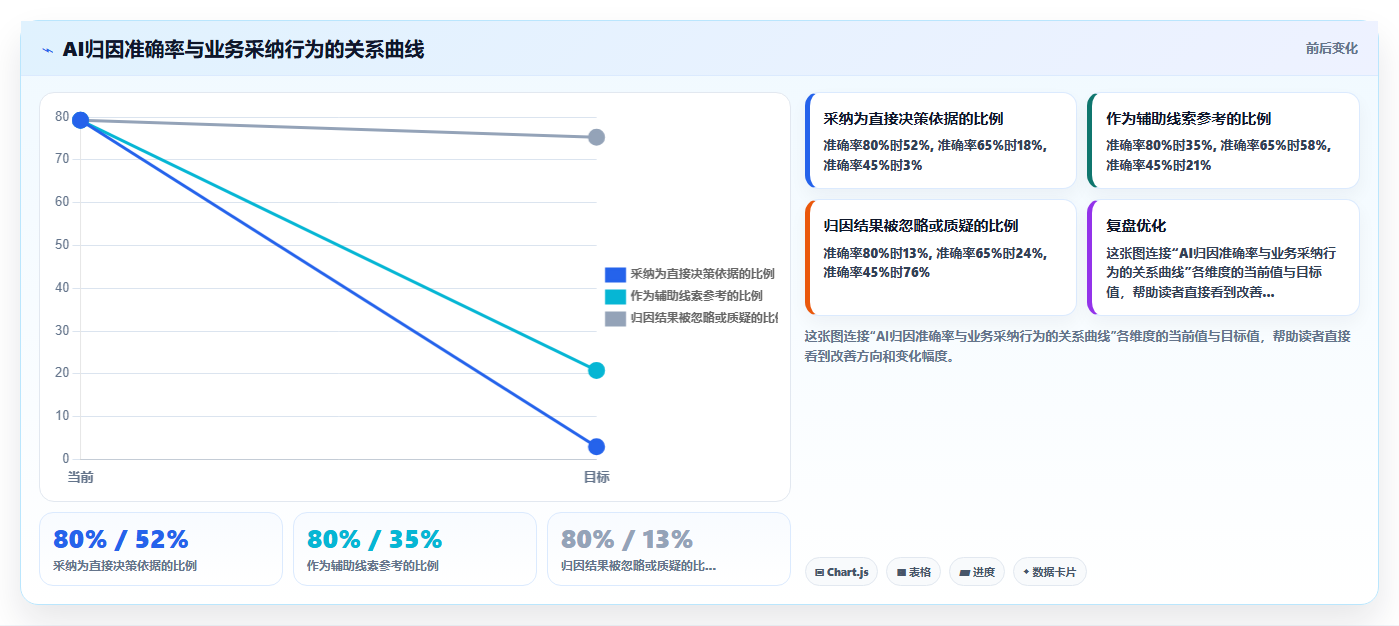Click the Chart.js tag chip
The height and width of the screenshot is (626, 1399).
(841, 572)
